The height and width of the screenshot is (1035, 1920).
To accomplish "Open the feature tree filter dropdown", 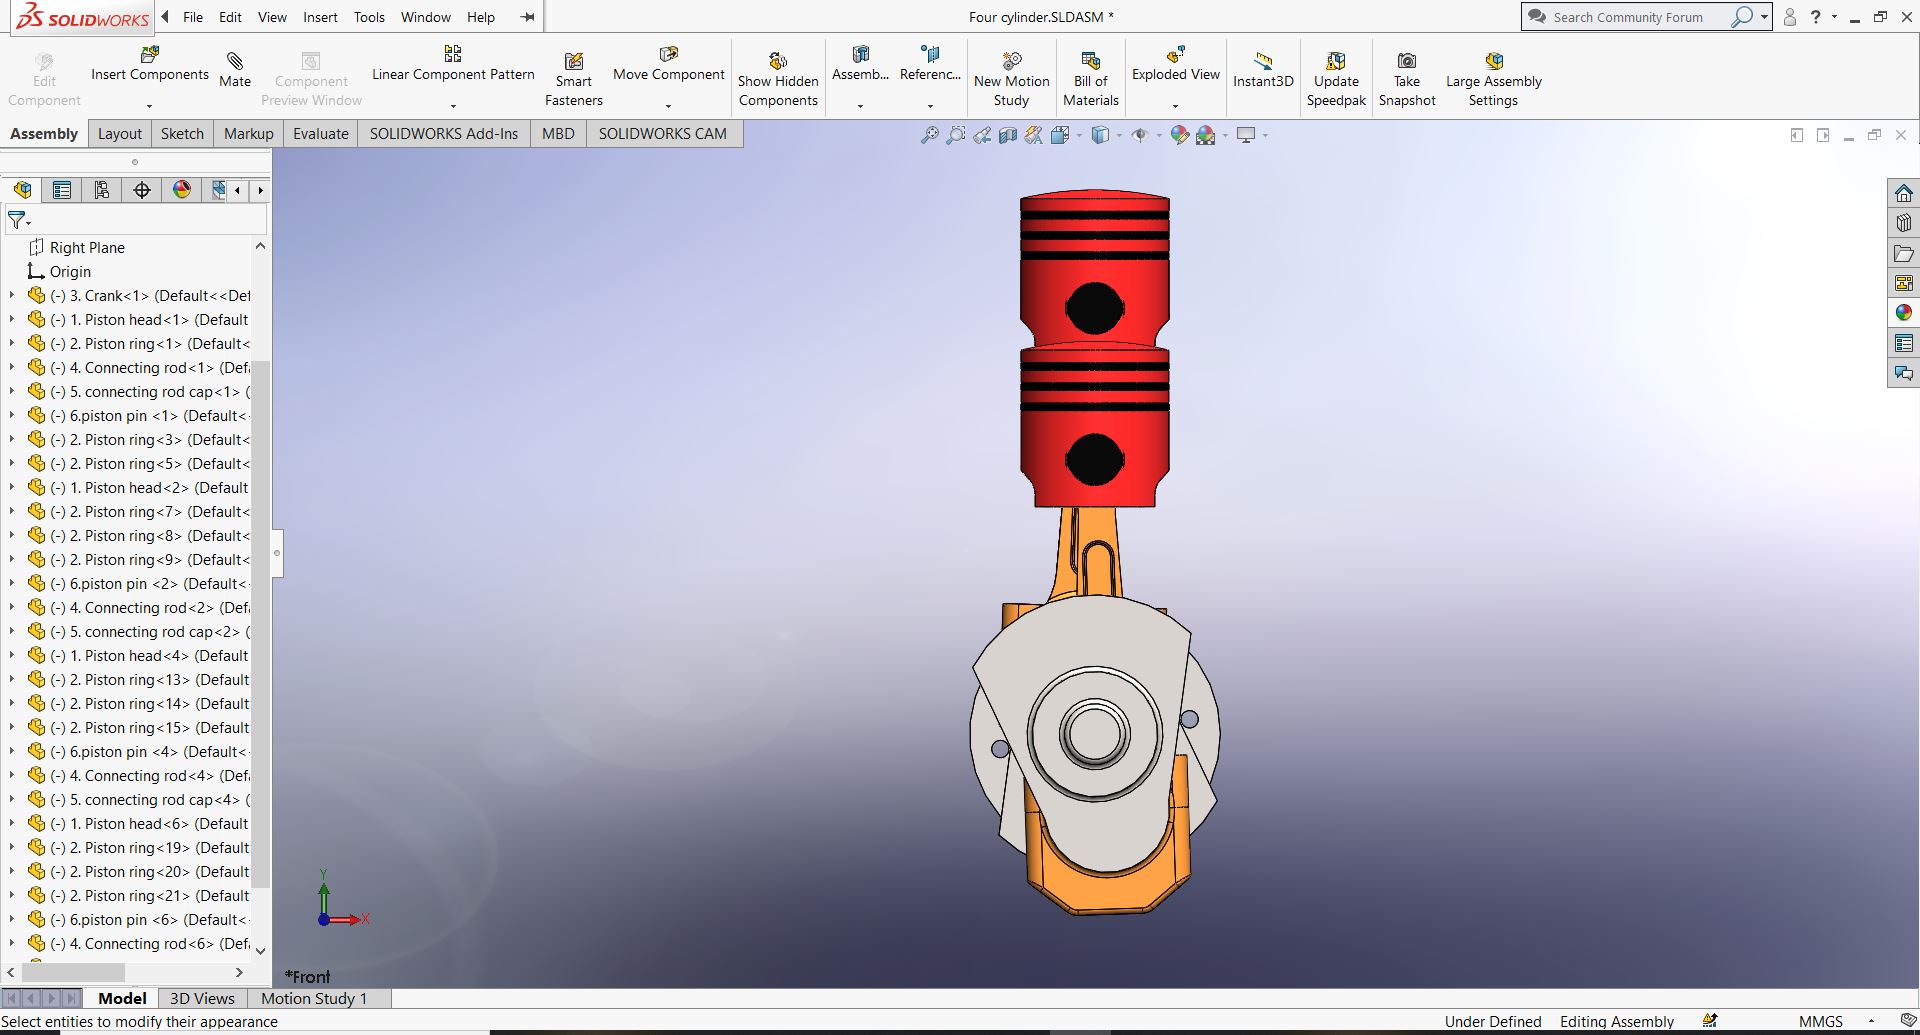I will tap(19, 220).
